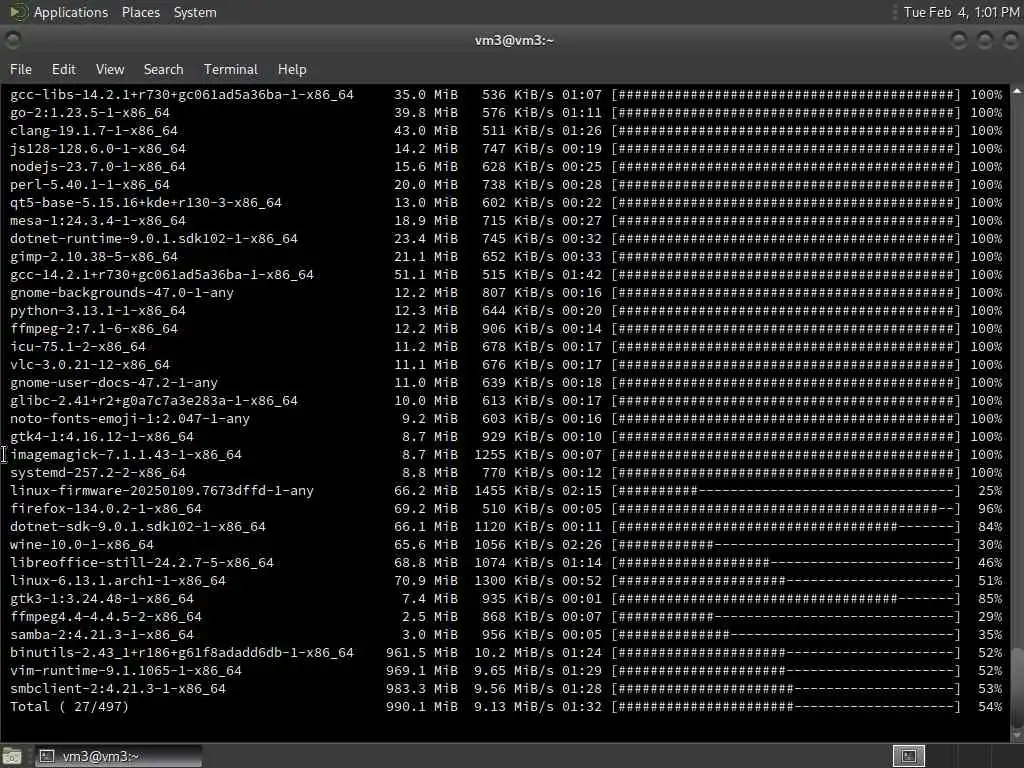Click the vm3@vm3:~ window title text
Screen dimensions: 1024x768
coord(514,40)
